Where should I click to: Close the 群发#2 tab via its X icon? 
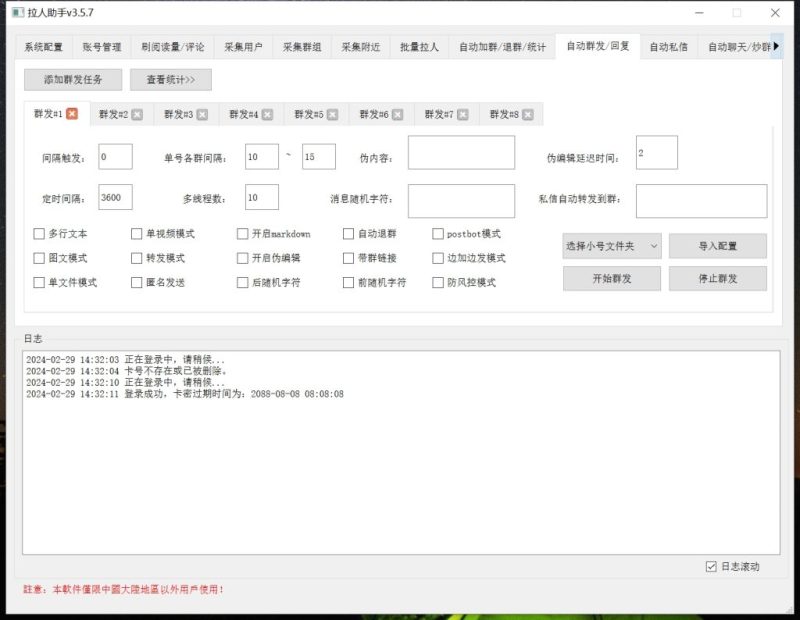135,114
